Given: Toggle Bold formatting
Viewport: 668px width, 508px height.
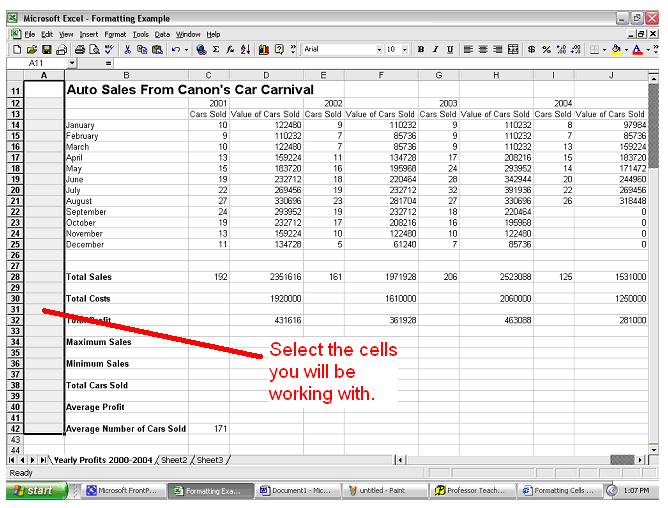Looking at the screenshot, I should tap(421, 49).
